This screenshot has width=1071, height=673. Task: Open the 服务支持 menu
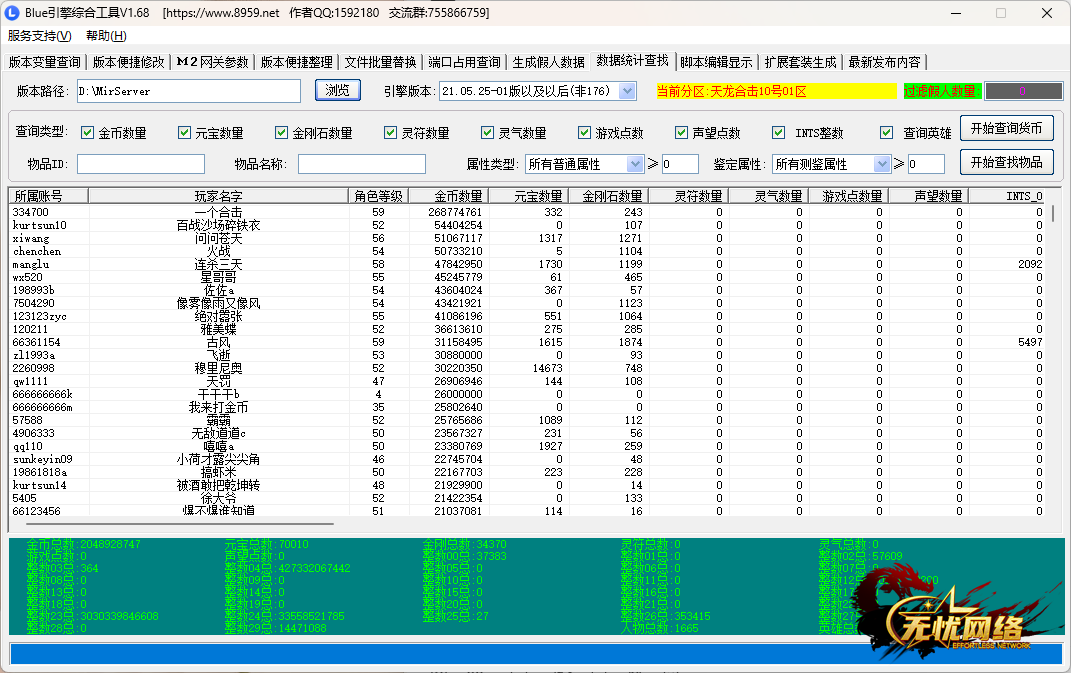pyautogui.click(x=39, y=36)
